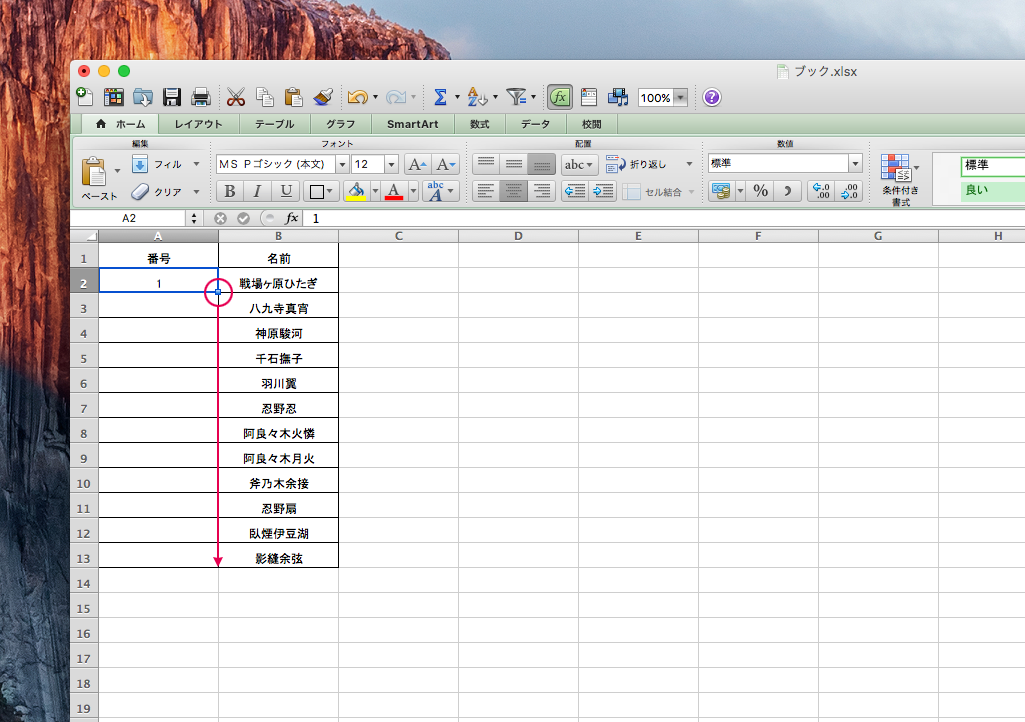
Task: Click the Copy icon
Action: (x=265, y=97)
